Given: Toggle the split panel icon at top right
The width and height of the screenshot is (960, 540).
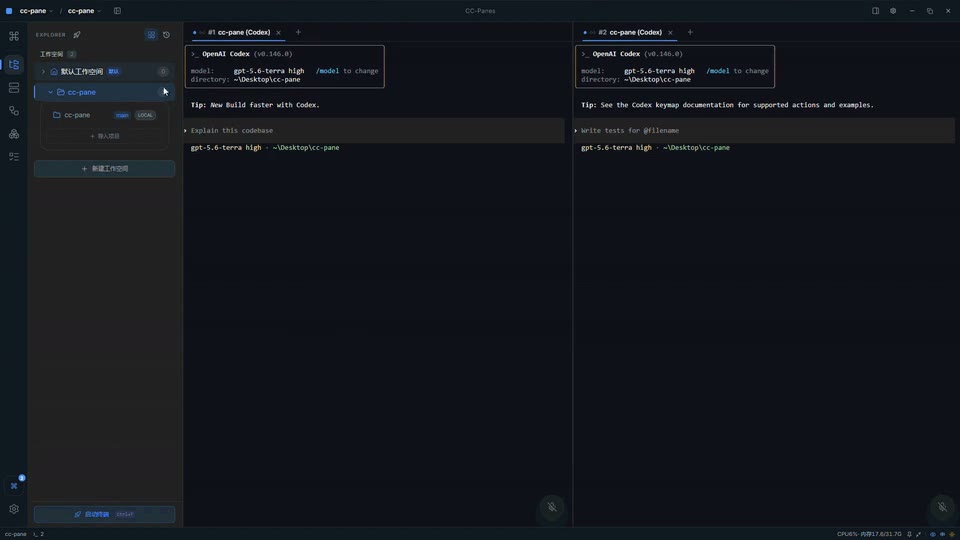Looking at the screenshot, I should point(876,10).
